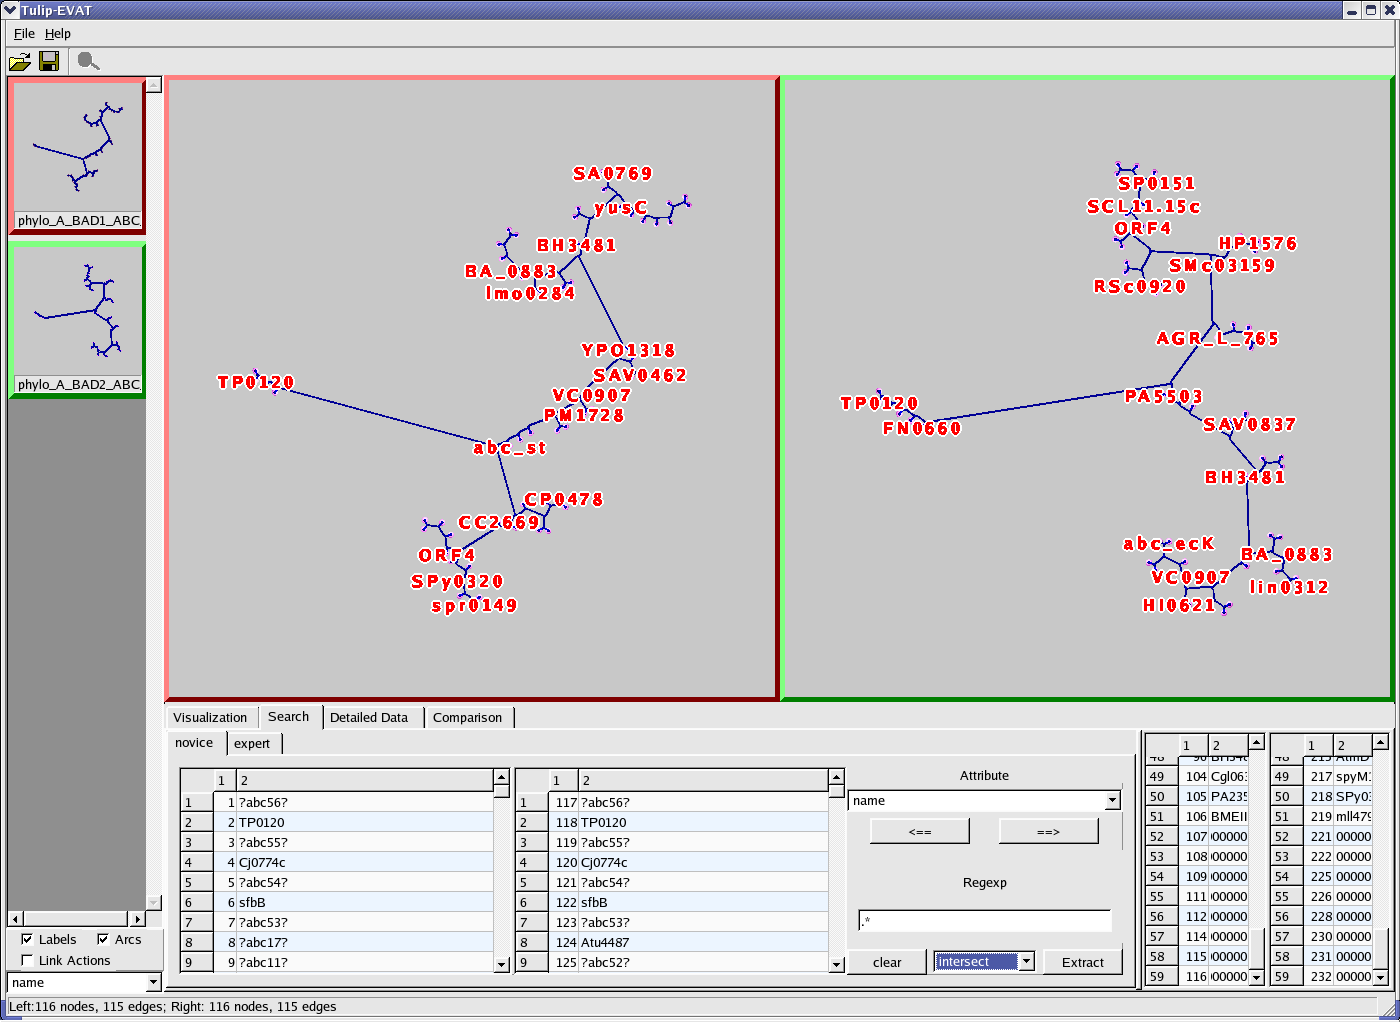Open the bottom-left name combo box

coord(152,983)
